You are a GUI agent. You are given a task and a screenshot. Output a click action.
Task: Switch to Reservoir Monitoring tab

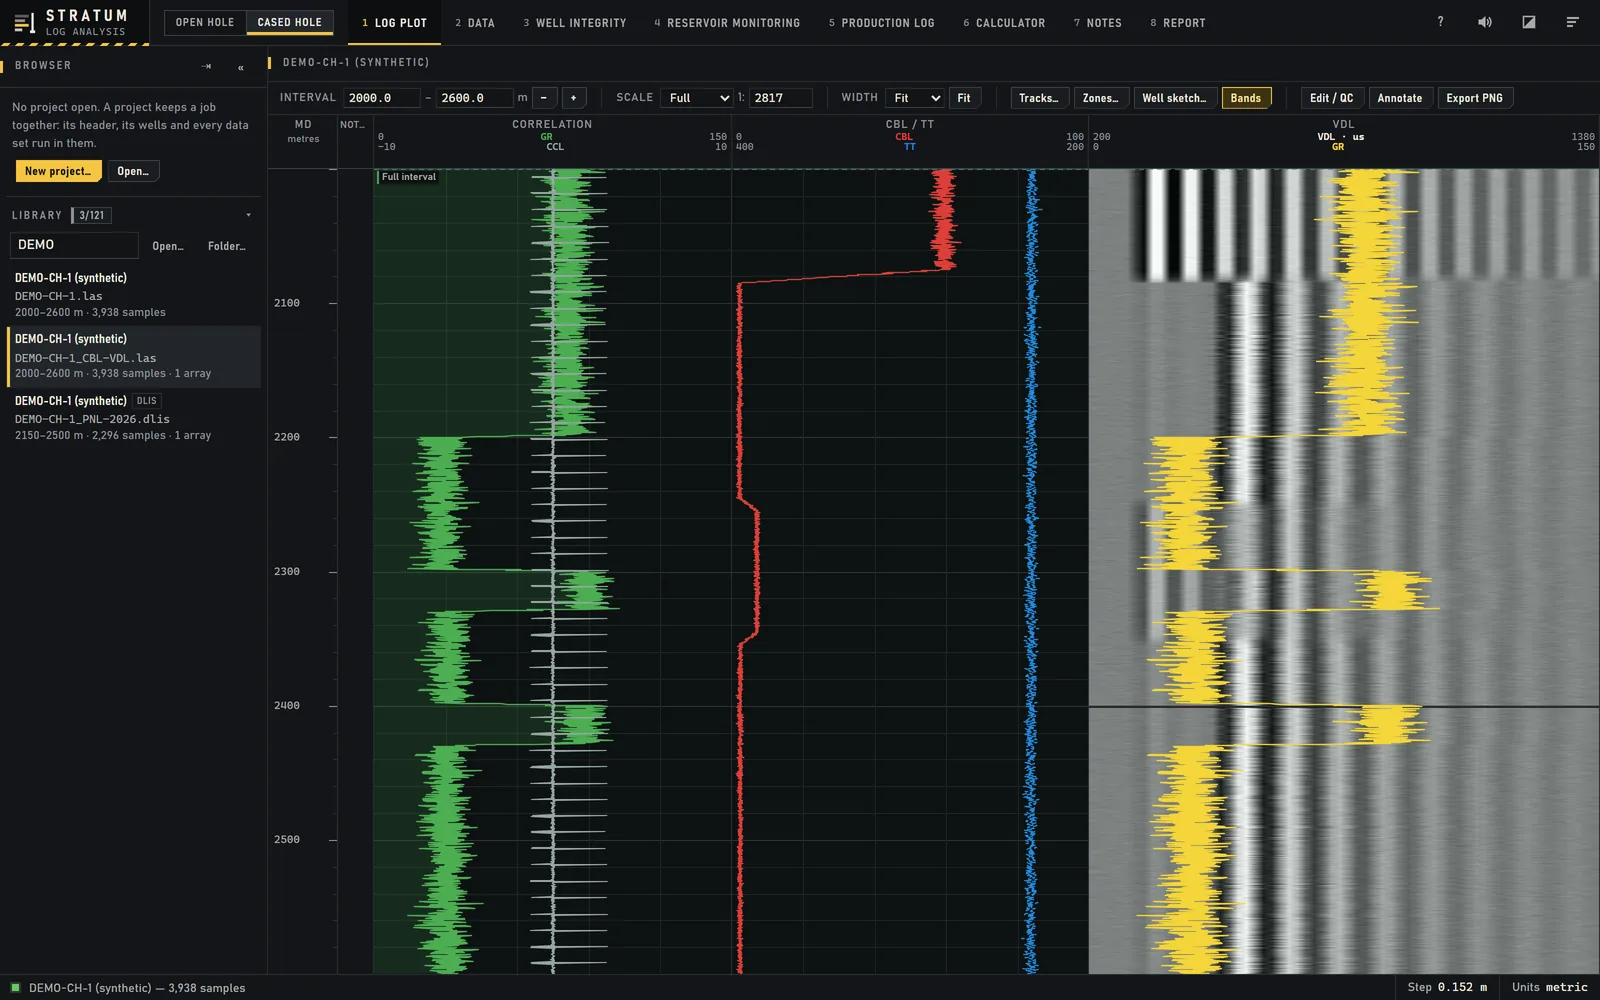pyautogui.click(x=727, y=22)
